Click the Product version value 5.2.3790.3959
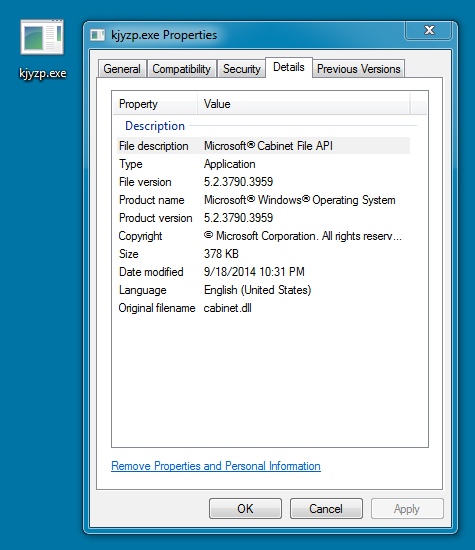This screenshot has width=475, height=550. pos(238,218)
